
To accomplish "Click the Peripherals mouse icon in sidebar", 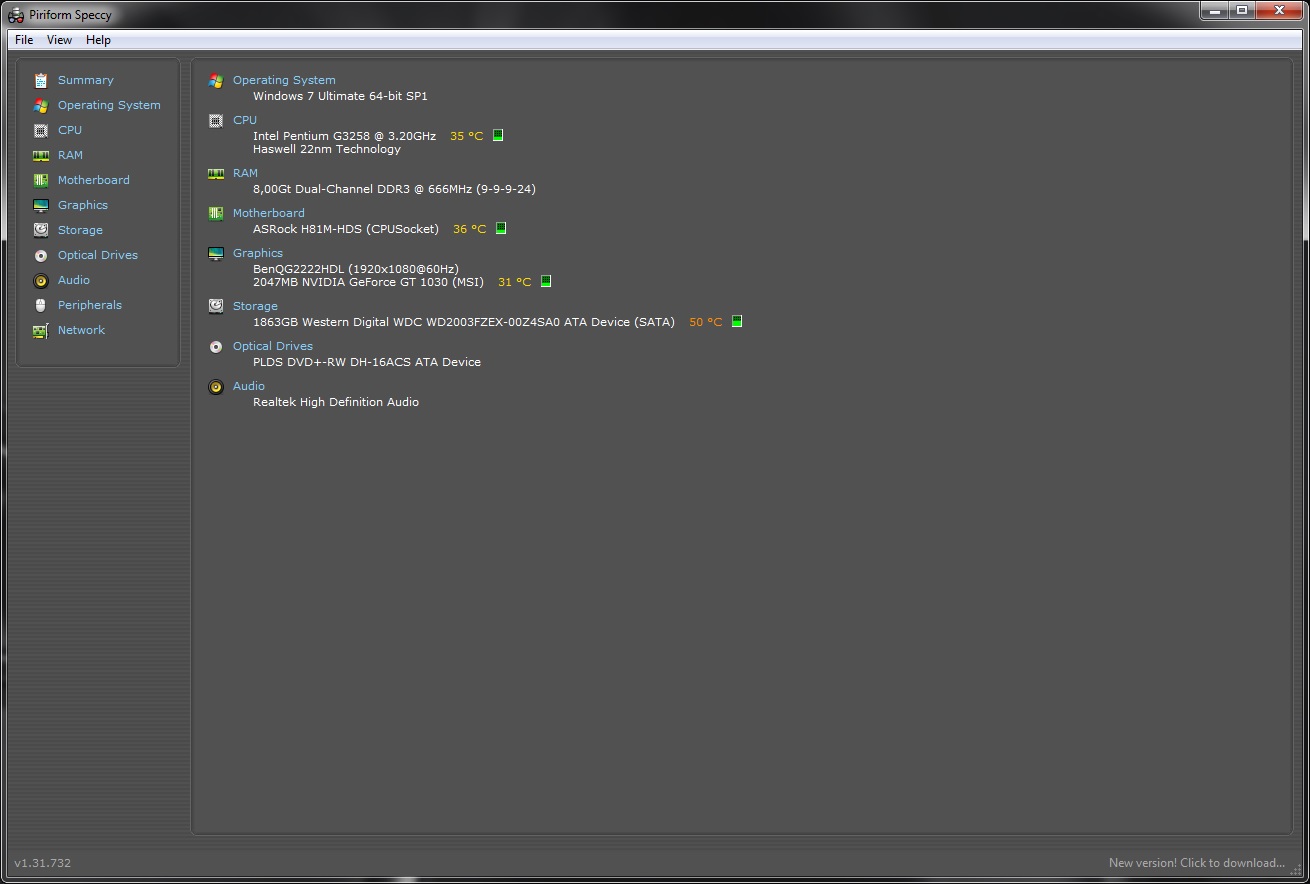I will tap(41, 305).
